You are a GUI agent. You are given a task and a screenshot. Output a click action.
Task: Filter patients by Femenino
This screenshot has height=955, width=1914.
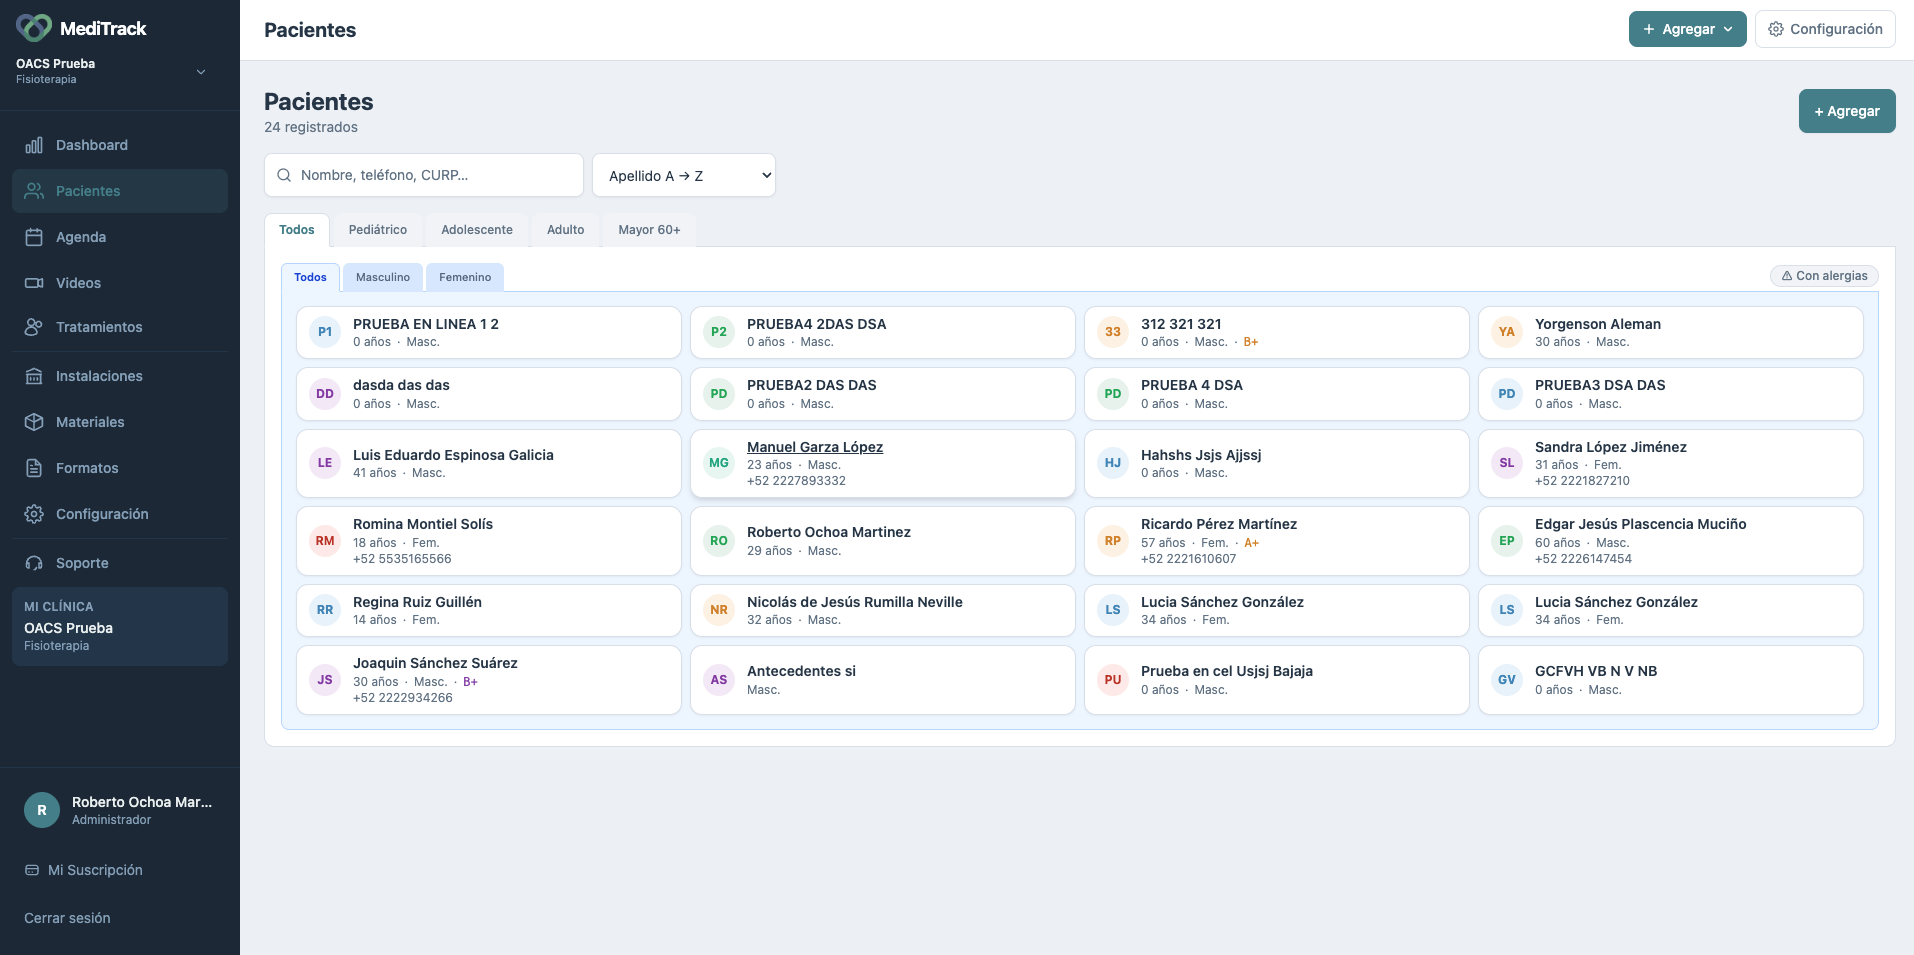pos(465,277)
